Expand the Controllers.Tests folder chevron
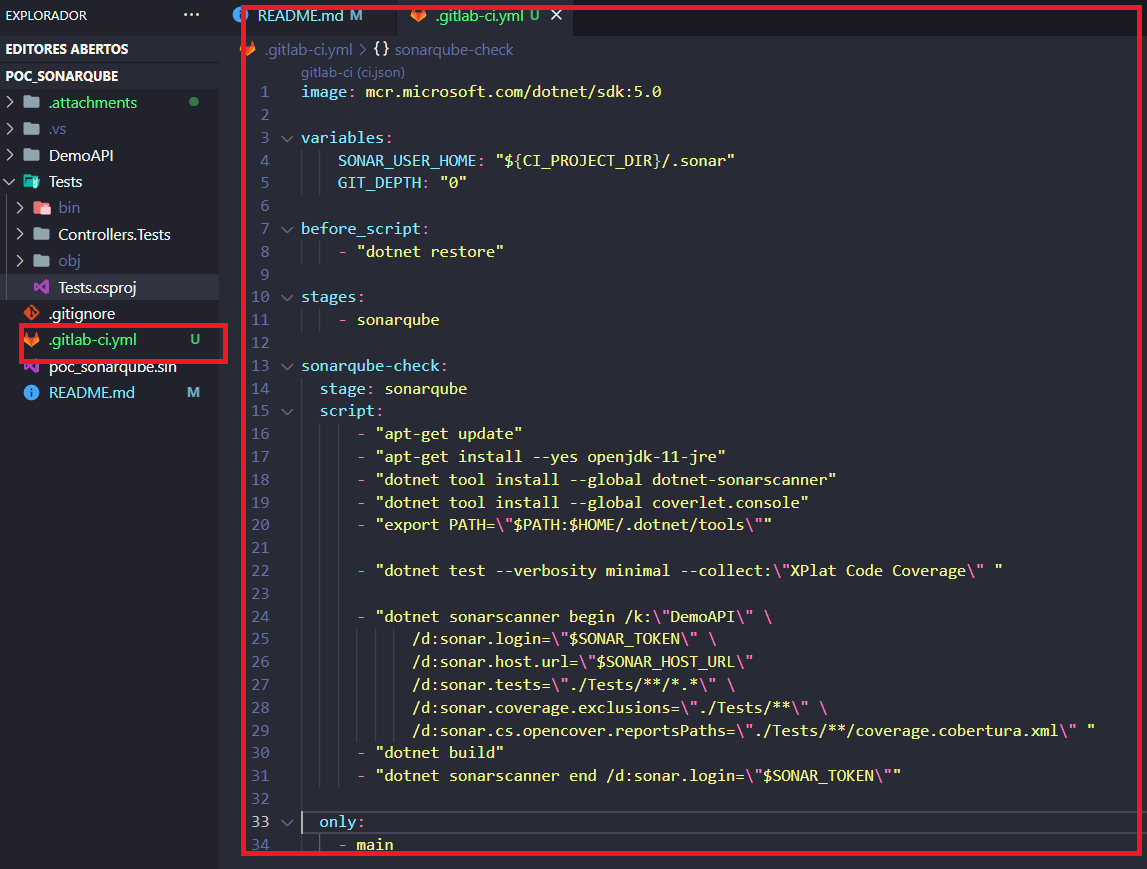1147x869 pixels. 20,234
